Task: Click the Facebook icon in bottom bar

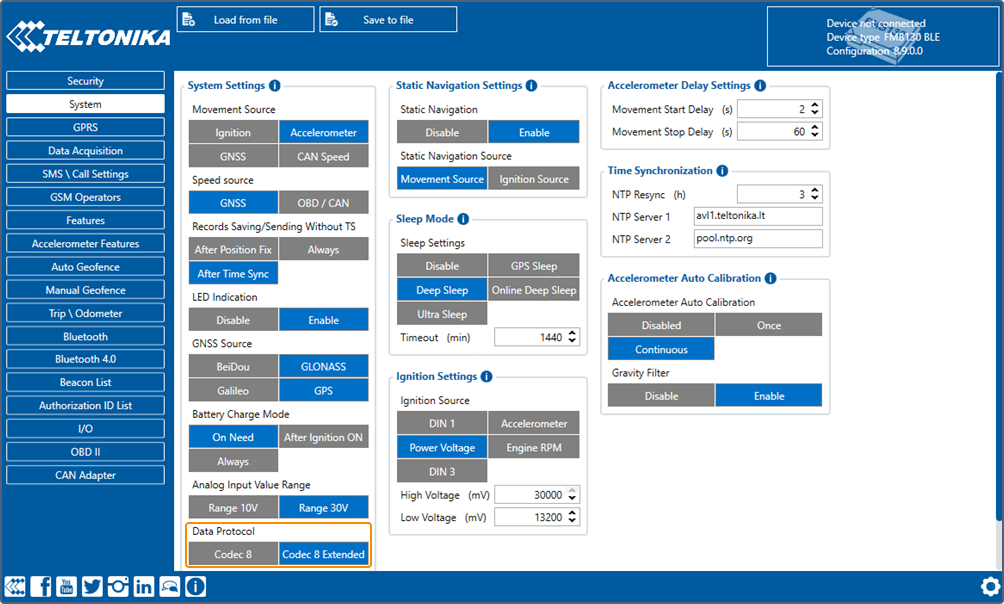Action: [41, 587]
